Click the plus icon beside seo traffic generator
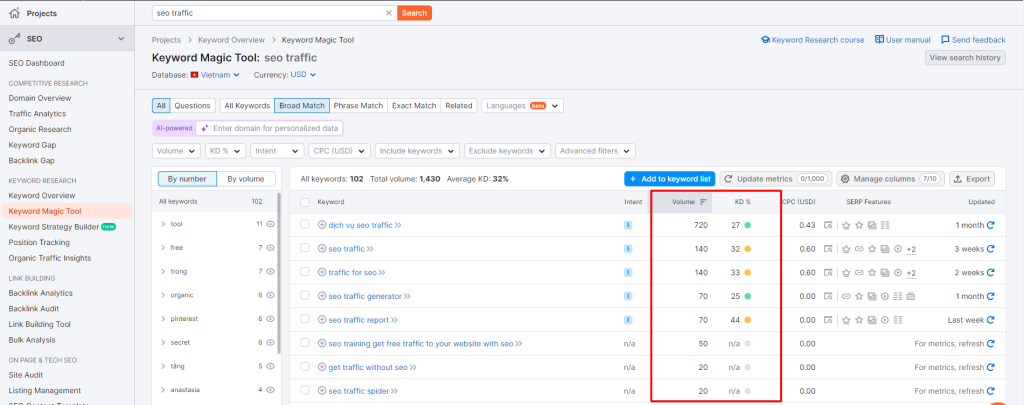The width and height of the screenshot is (1024, 405). click(x=322, y=296)
